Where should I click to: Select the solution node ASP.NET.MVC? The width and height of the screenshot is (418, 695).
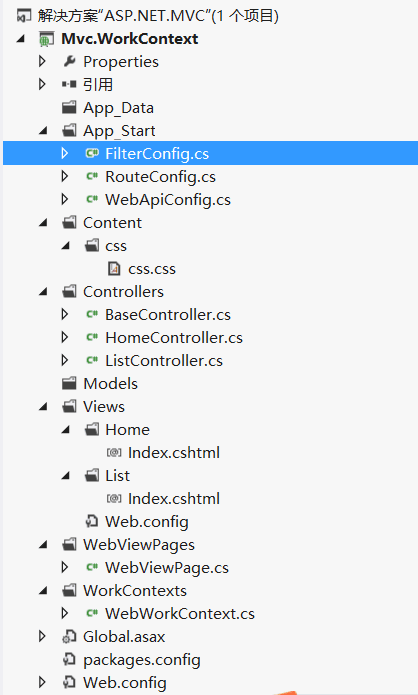coord(158,16)
